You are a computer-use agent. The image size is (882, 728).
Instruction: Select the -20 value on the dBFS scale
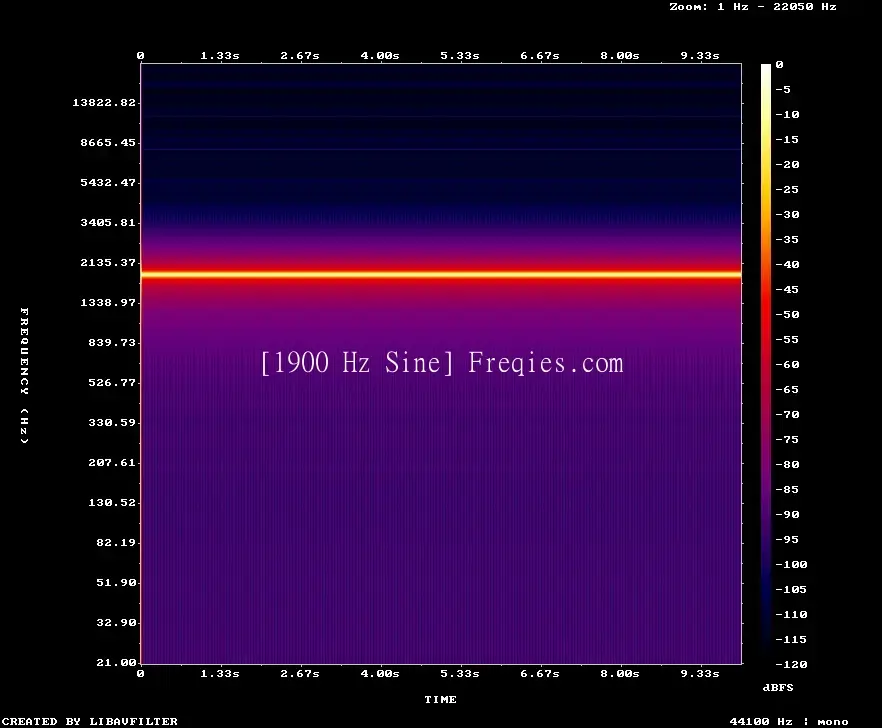tap(787, 164)
